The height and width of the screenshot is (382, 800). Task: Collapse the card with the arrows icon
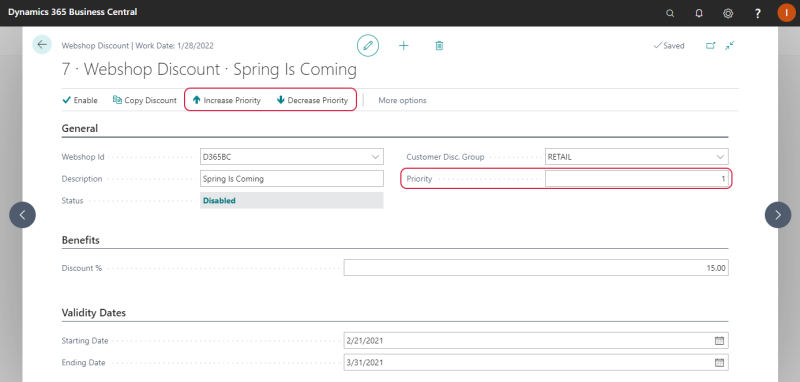coord(730,45)
